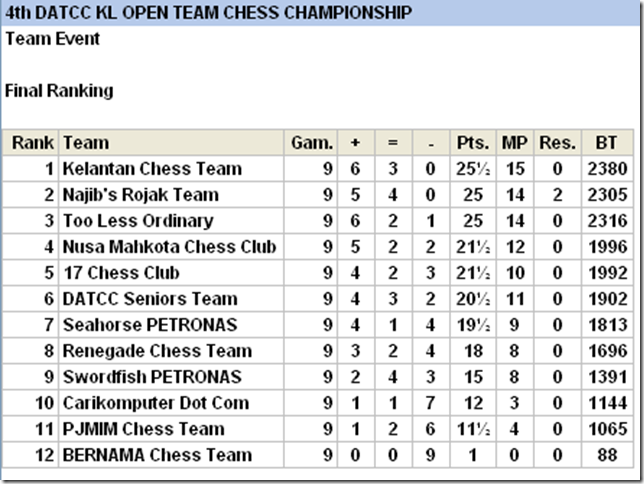Select PJMIM Chess Team name
The height and width of the screenshot is (484, 644).
(143, 429)
